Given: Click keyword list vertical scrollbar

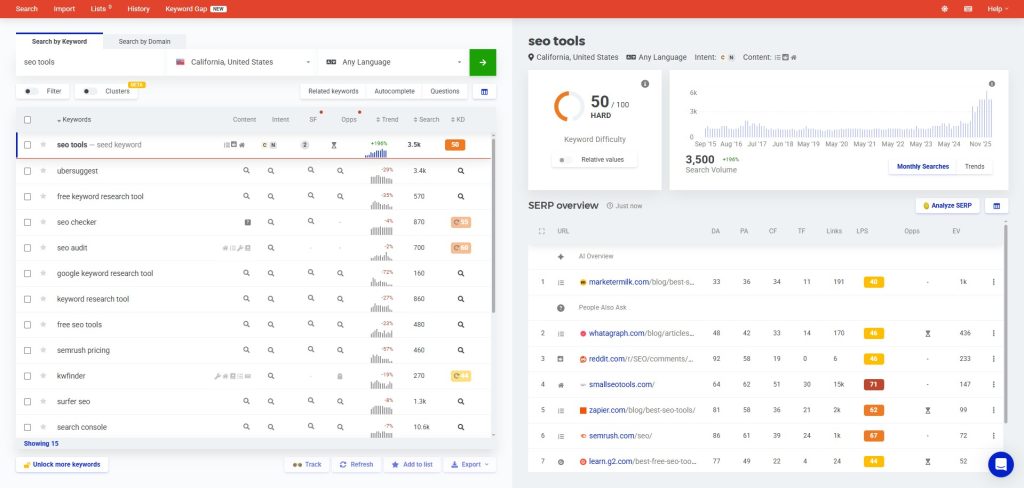Looking at the screenshot, I should pyautogui.click(x=493, y=225).
